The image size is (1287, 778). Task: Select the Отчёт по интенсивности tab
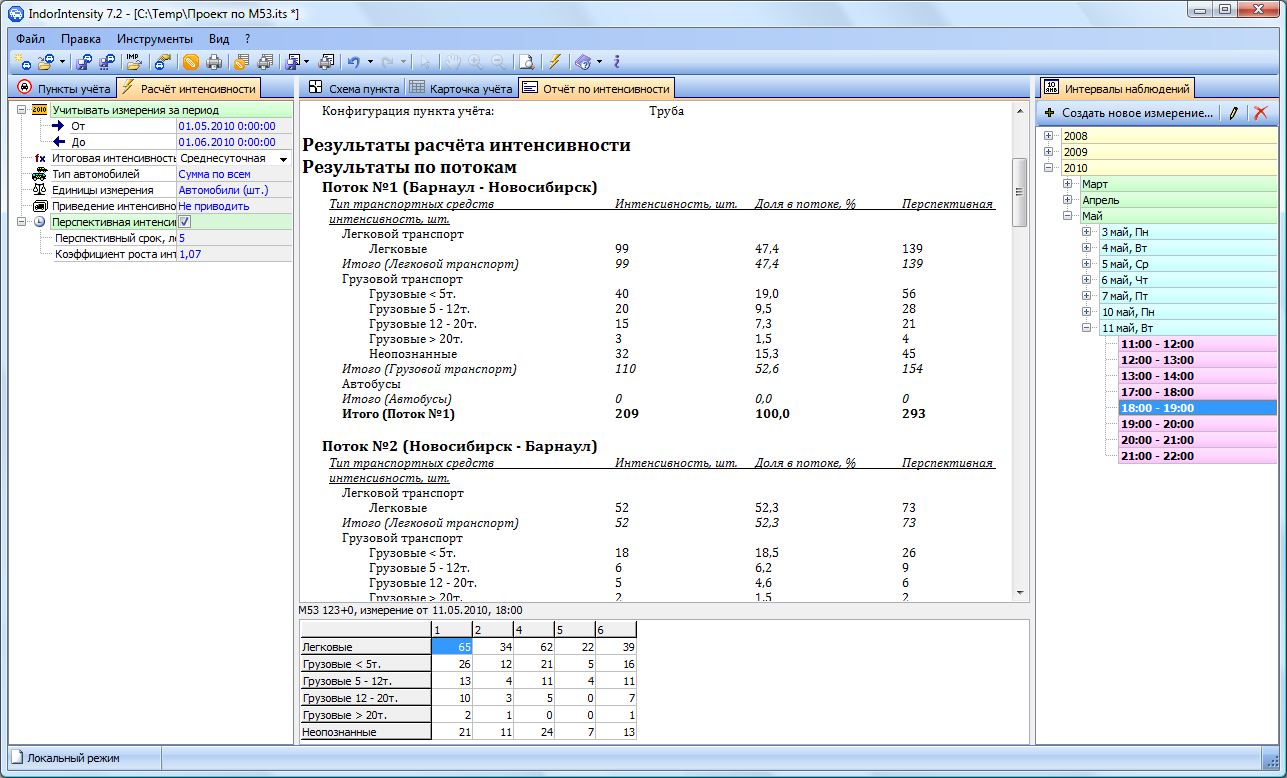tap(596, 88)
